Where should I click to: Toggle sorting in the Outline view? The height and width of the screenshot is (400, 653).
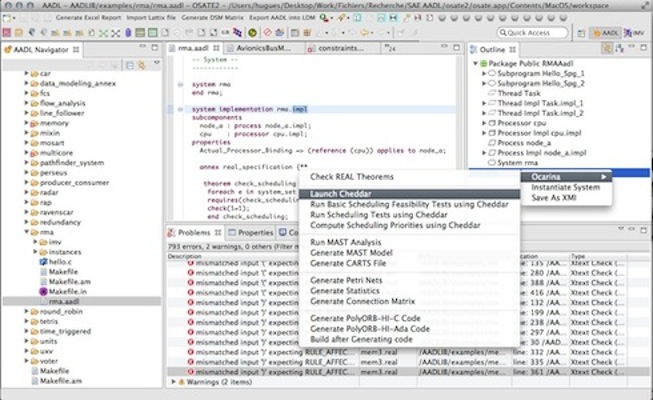point(620,49)
